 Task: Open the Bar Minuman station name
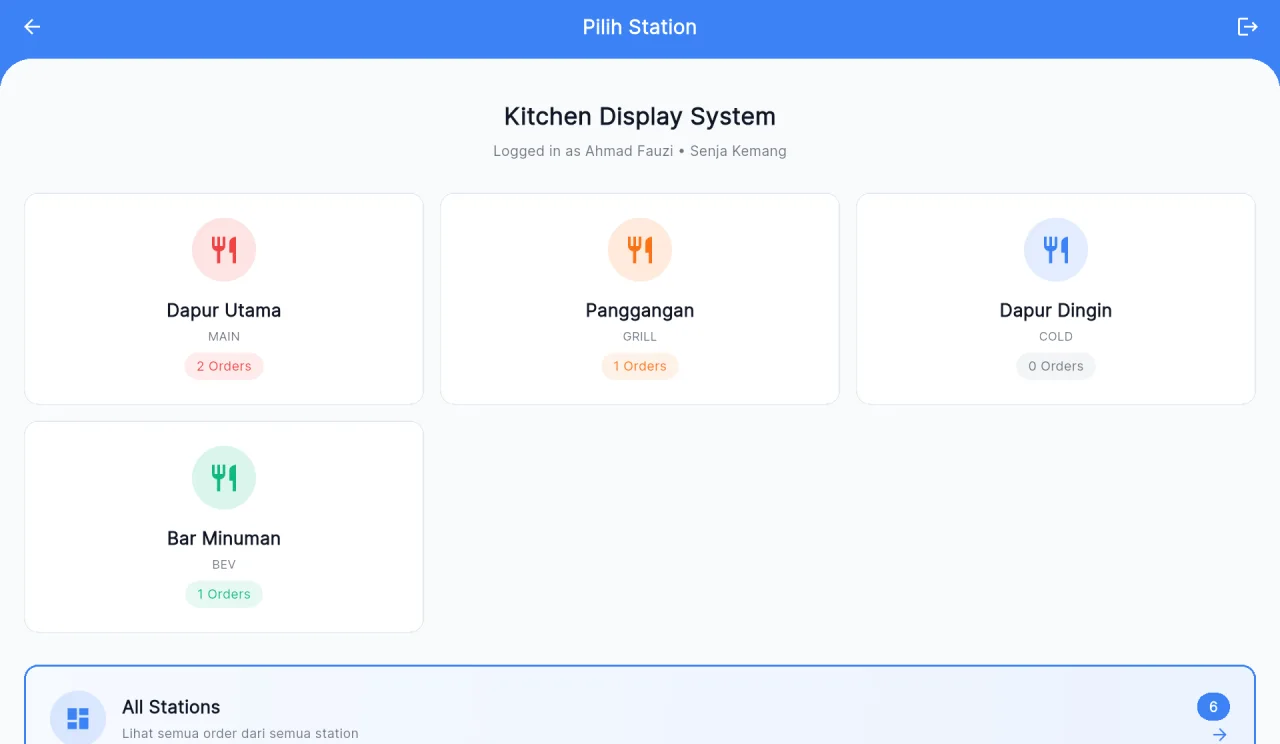[224, 538]
